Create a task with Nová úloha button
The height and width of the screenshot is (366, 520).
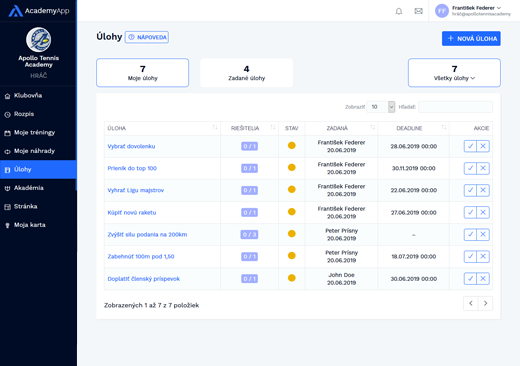(471, 39)
